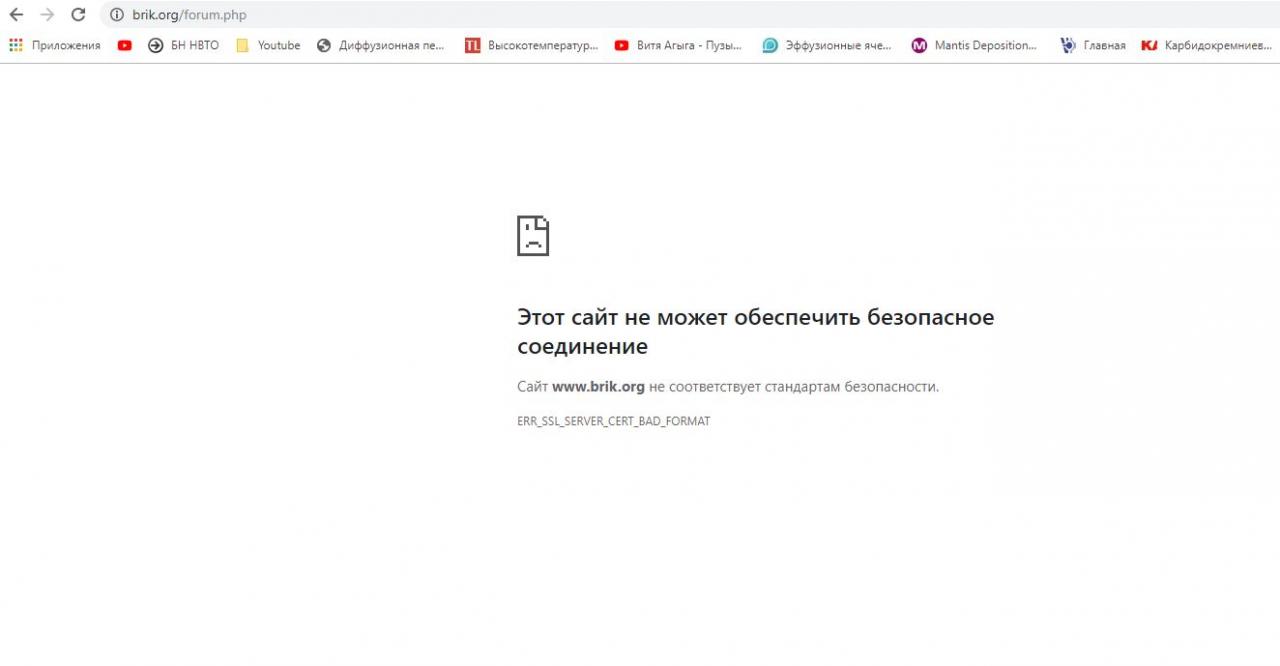Open the БН НВТО bookmark

pos(183,45)
